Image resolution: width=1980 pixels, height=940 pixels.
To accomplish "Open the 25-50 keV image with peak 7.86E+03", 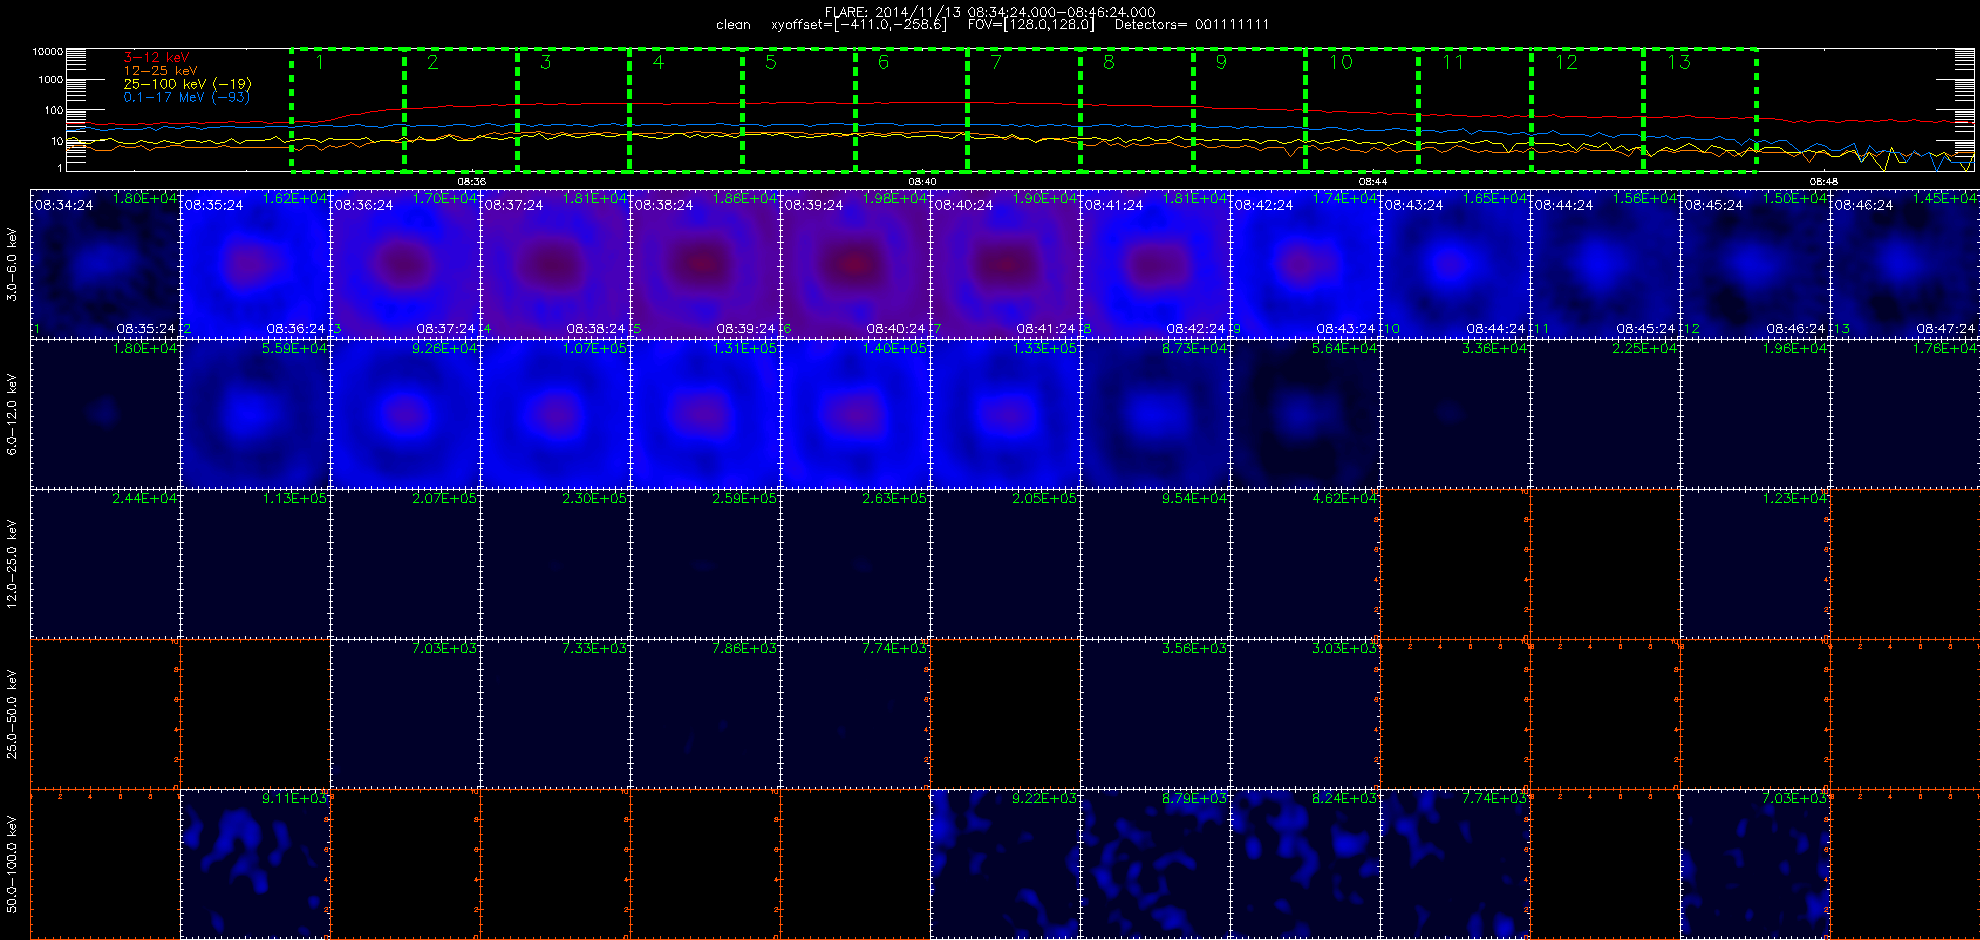I will point(705,714).
